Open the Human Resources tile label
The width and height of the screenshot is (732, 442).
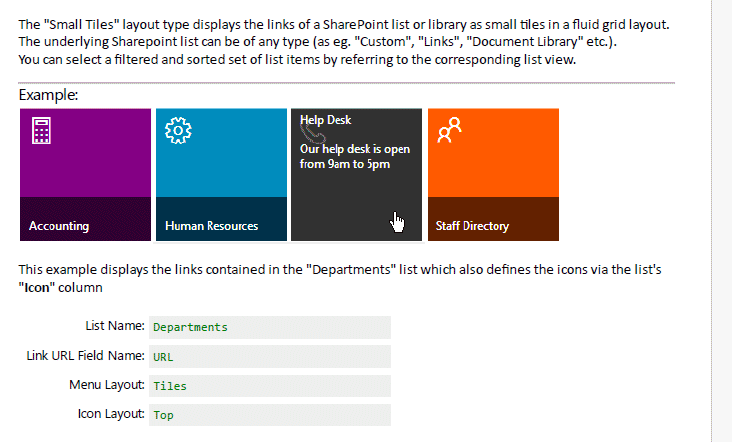[211, 226]
